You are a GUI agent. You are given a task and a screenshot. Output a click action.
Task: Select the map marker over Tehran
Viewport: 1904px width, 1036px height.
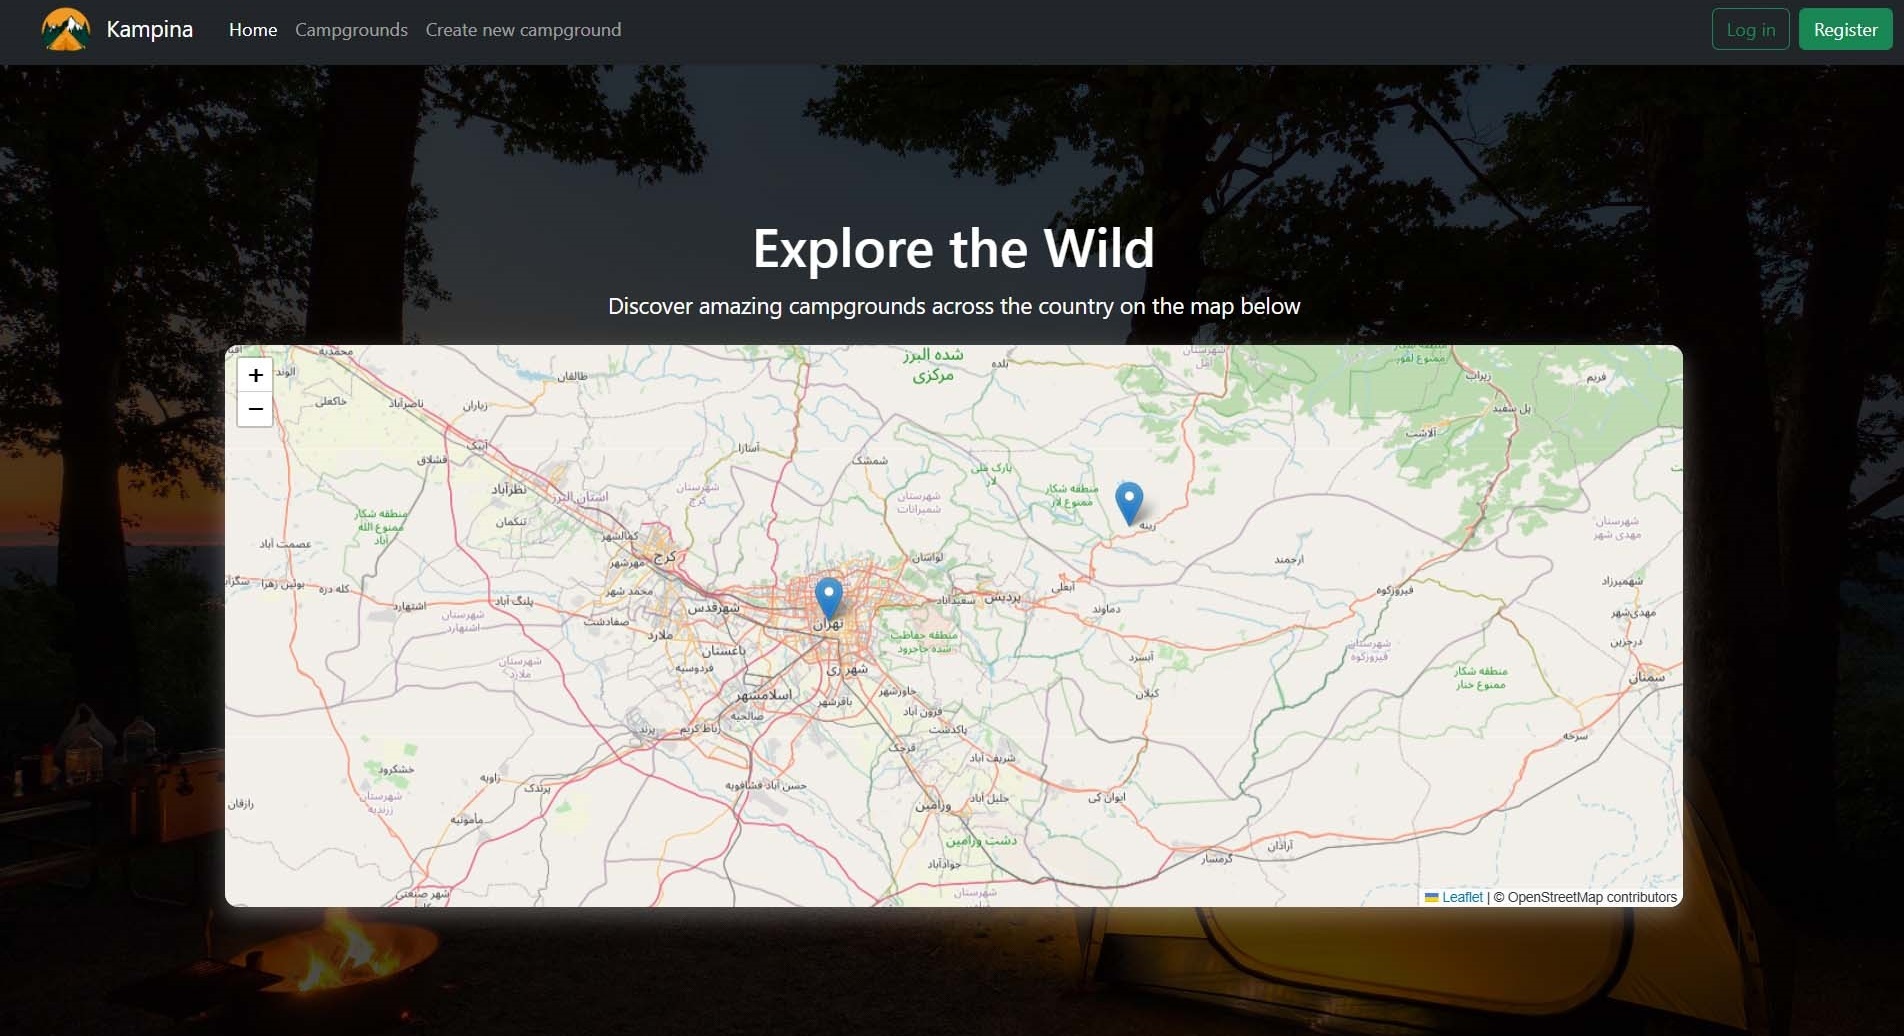[828, 597]
